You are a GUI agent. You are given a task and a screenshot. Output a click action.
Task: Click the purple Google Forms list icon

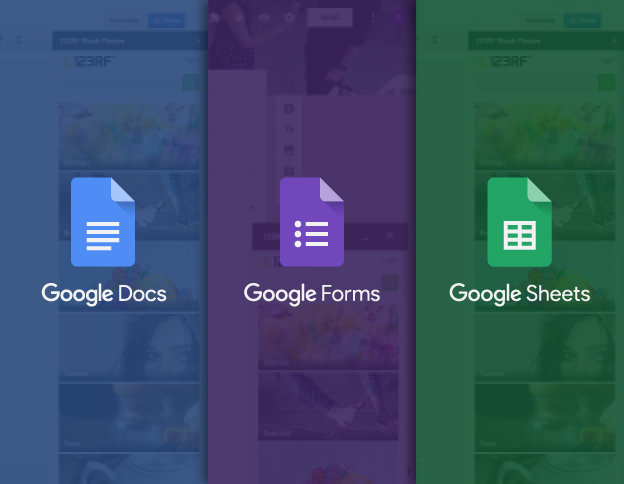(x=312, y=222)
